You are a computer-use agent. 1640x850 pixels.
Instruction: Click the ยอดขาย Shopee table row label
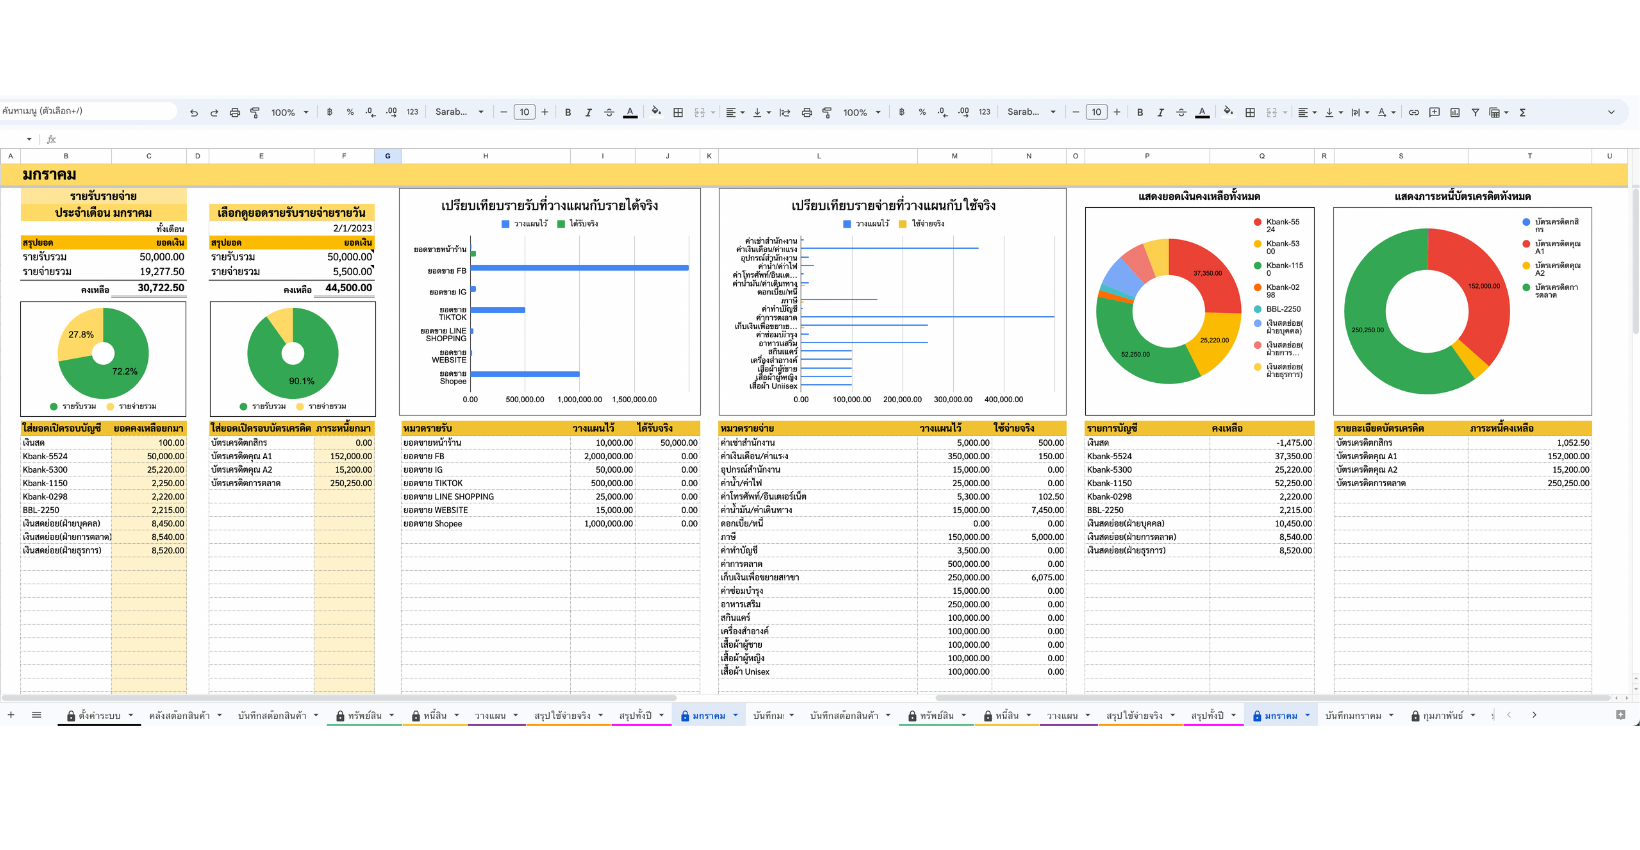point(433,523)
